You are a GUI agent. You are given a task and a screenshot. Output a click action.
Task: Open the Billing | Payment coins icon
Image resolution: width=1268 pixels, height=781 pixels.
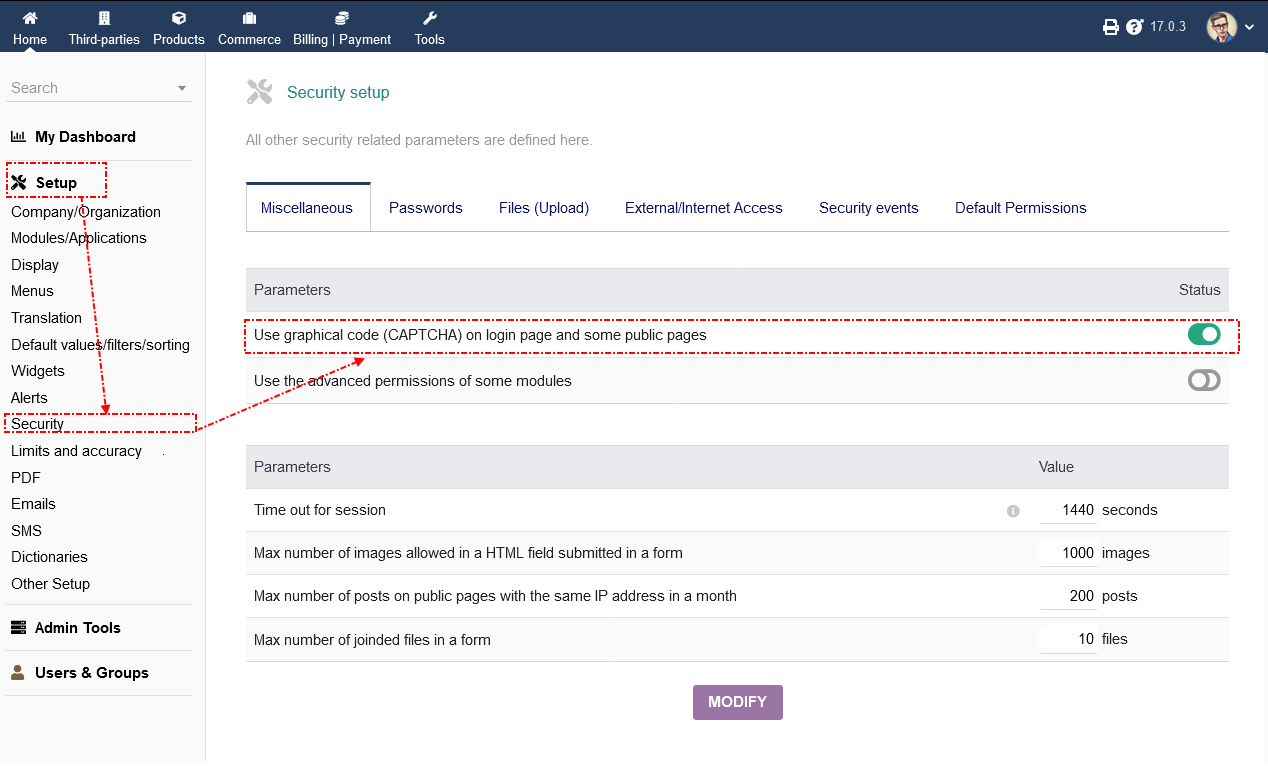coord(342,18)
